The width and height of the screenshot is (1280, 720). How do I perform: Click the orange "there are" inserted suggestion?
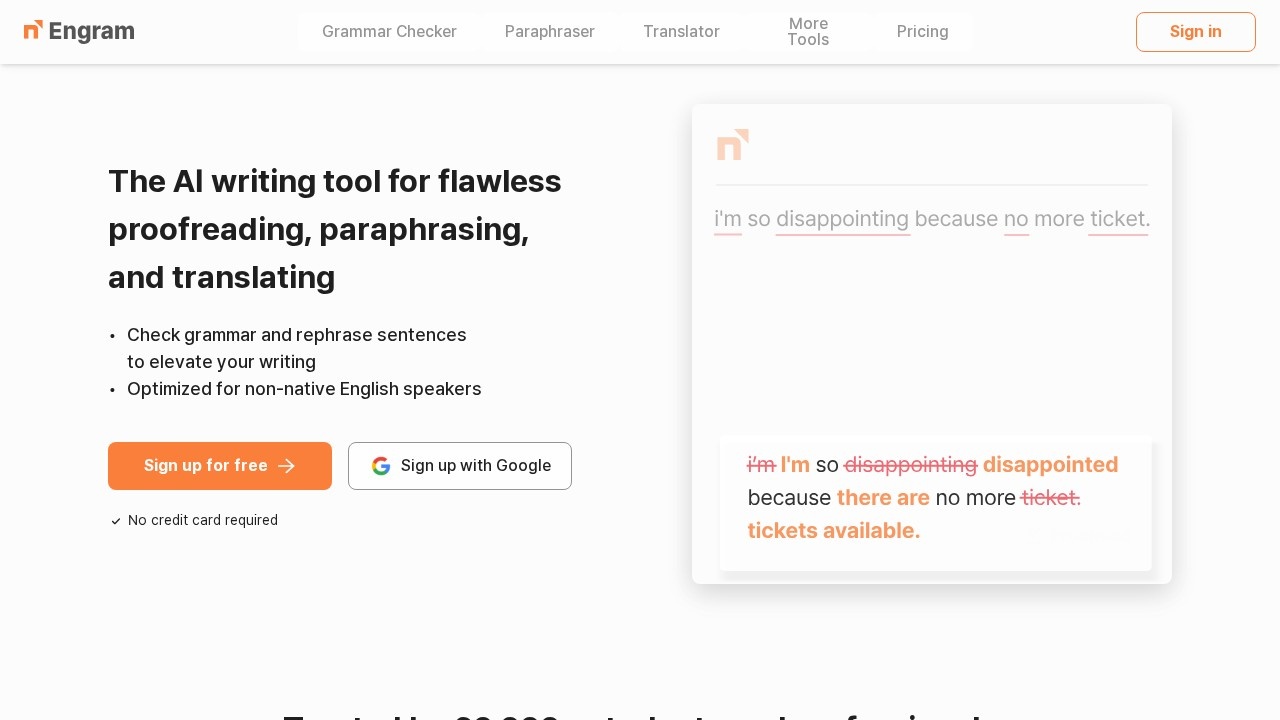coord(883,498)
